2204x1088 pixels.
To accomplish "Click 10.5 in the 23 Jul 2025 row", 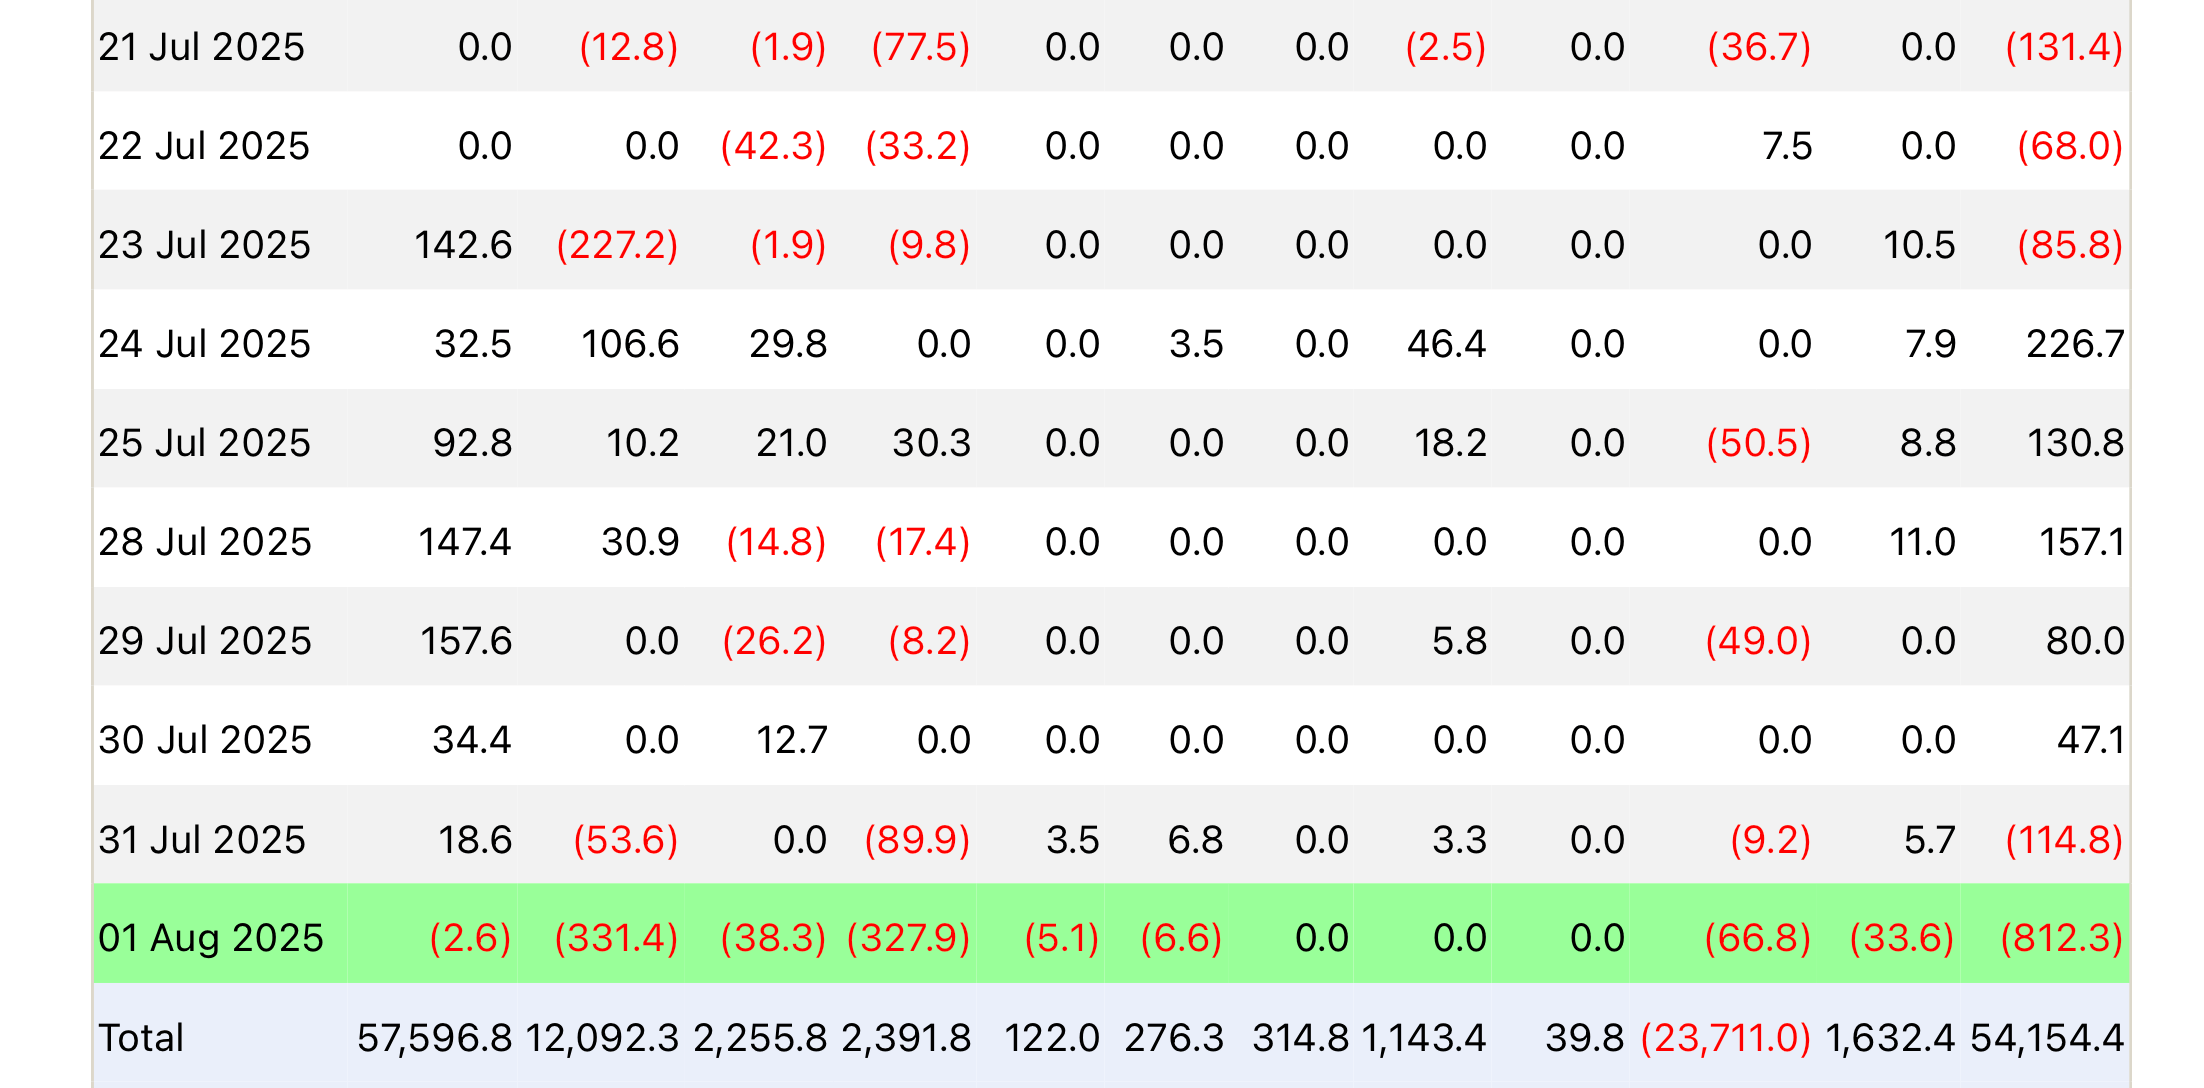I will click(x=1919, y=245).
